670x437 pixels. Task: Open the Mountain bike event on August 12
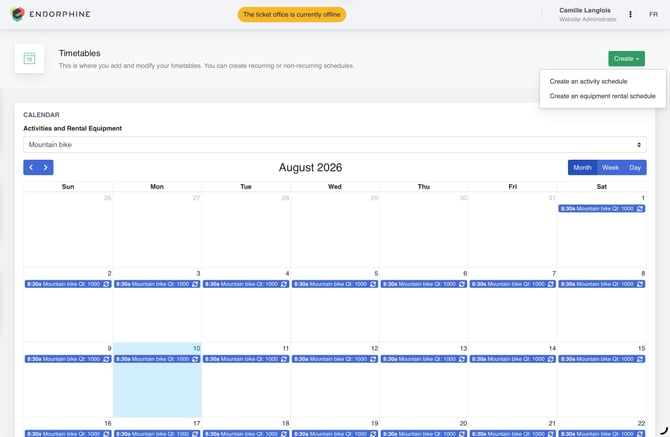pos(335,359)
